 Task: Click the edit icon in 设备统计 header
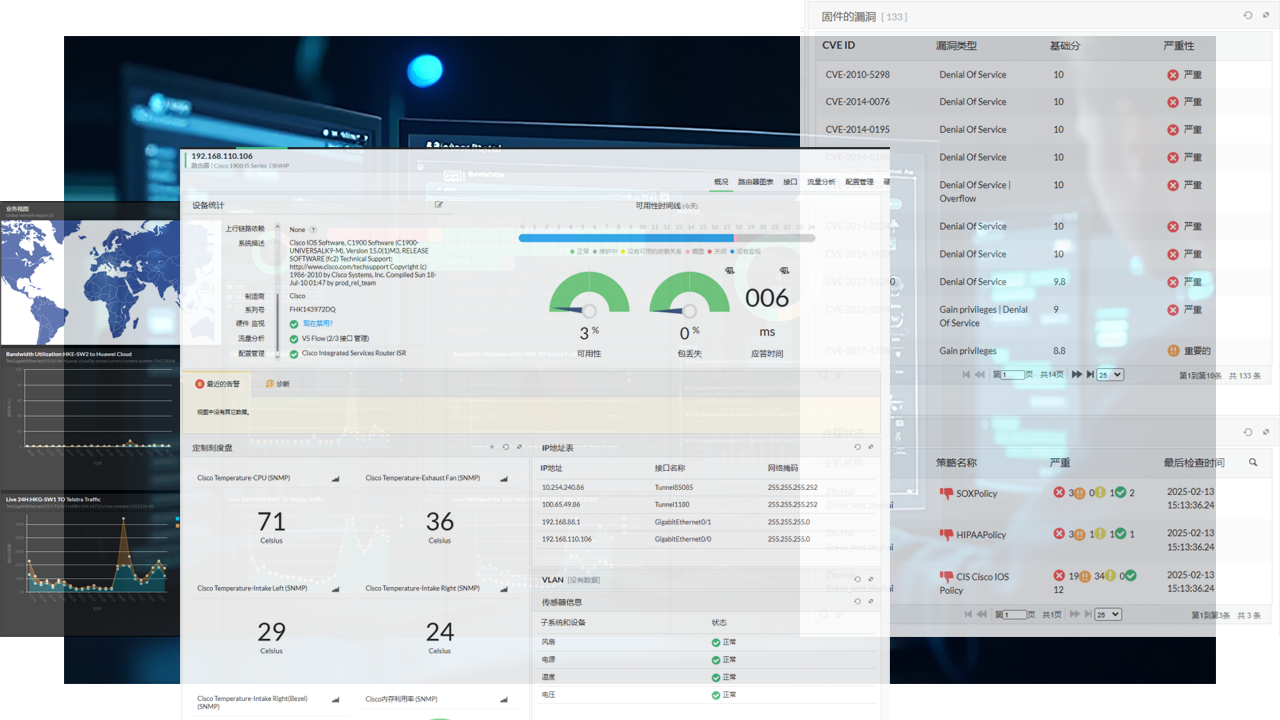coord(439,205)
